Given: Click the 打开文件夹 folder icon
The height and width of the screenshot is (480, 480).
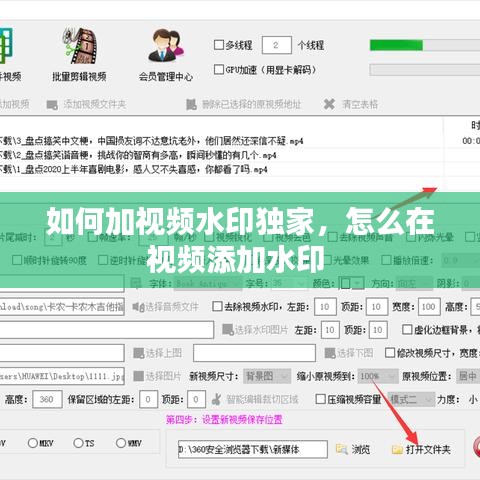Looking at the screenshot, I should [397, 449].
